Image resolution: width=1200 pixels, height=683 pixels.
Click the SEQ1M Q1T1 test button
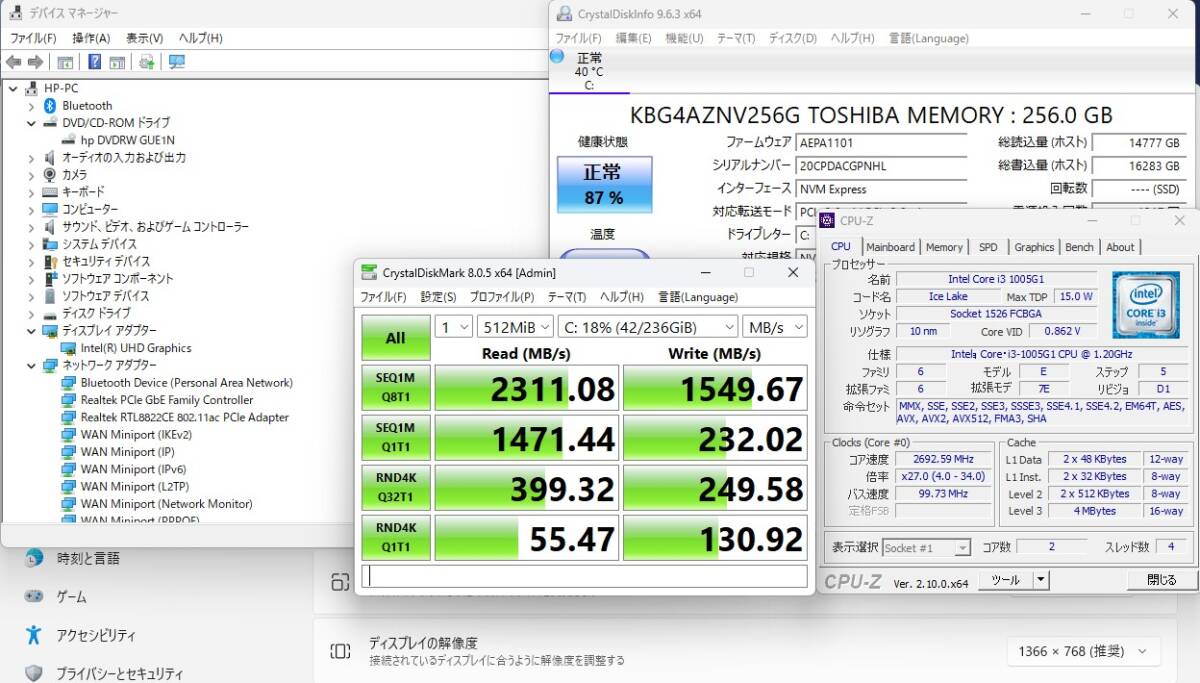[395, 438]
